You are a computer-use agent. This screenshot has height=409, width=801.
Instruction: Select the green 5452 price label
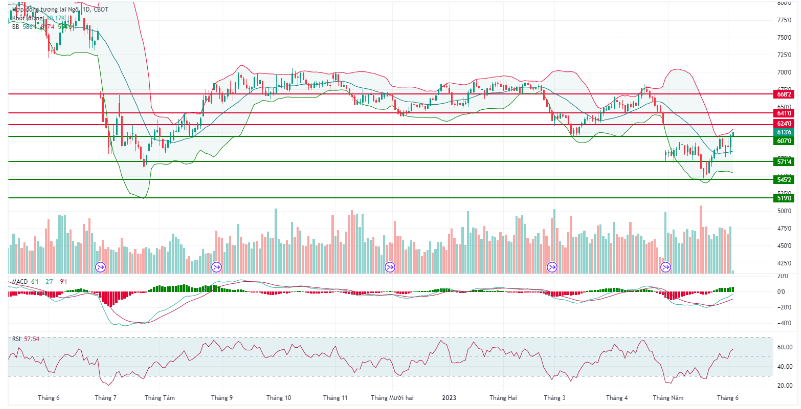pyautogui.click(x=784, y=180)
